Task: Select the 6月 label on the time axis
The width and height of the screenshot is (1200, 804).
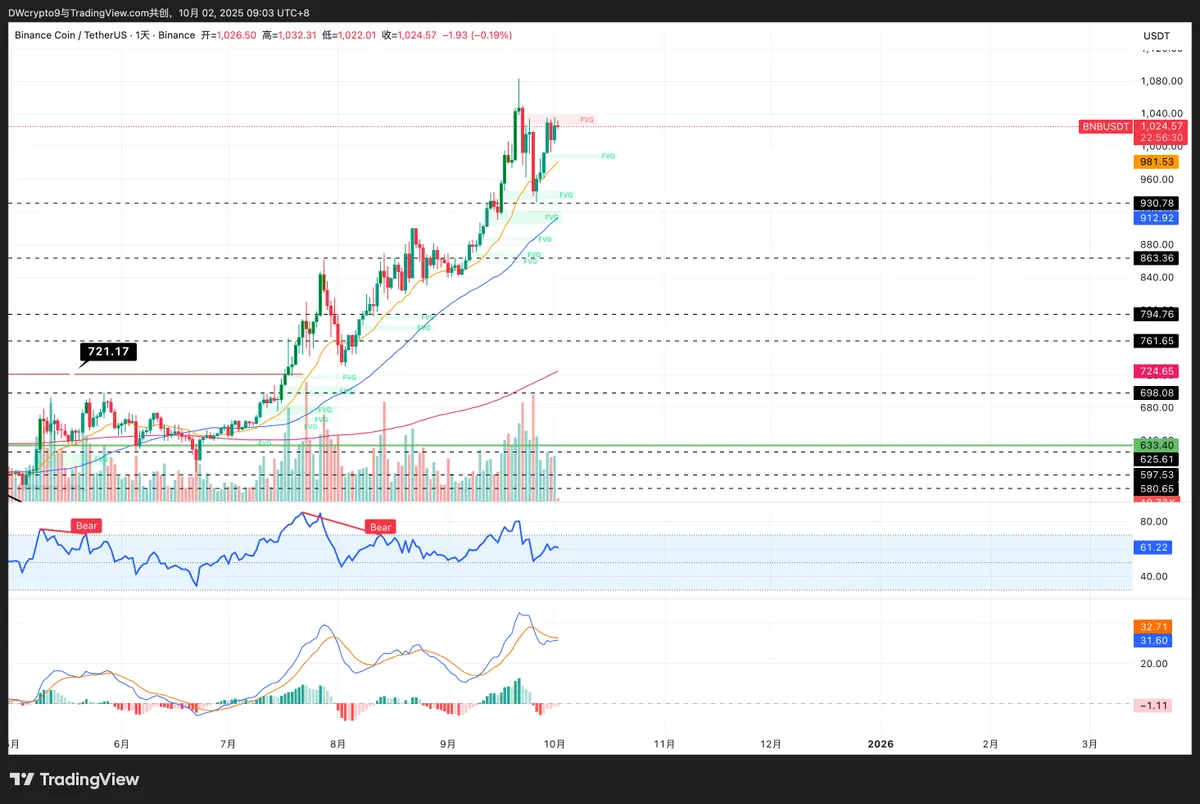Action: 122,744
